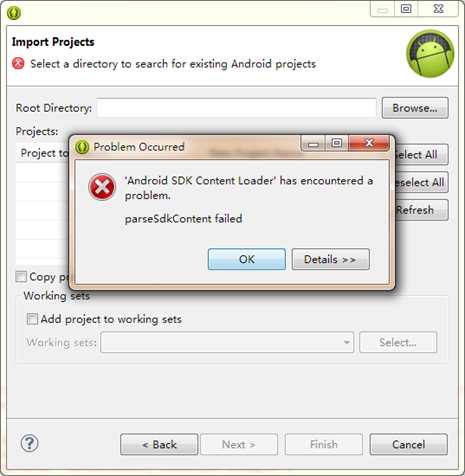Image resolution: width=465 pixels, height=476 pixels.
Task: Click the Android robot wizard logo
Action: [x=430, y=54]
